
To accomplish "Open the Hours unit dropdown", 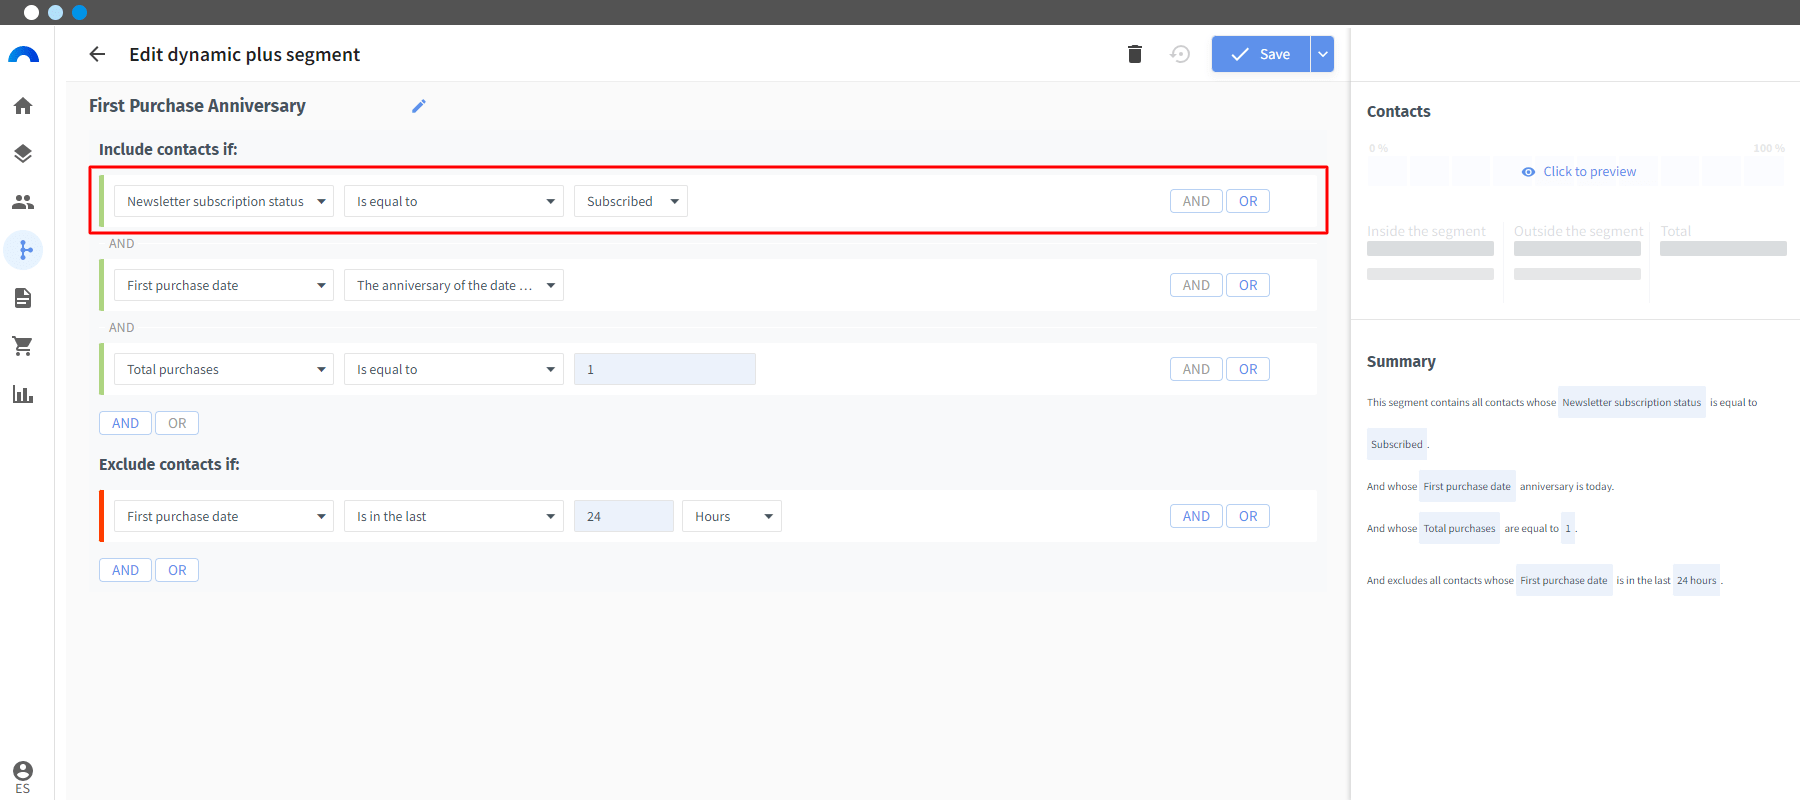I will pyautogui.click(x=732, y=516).
